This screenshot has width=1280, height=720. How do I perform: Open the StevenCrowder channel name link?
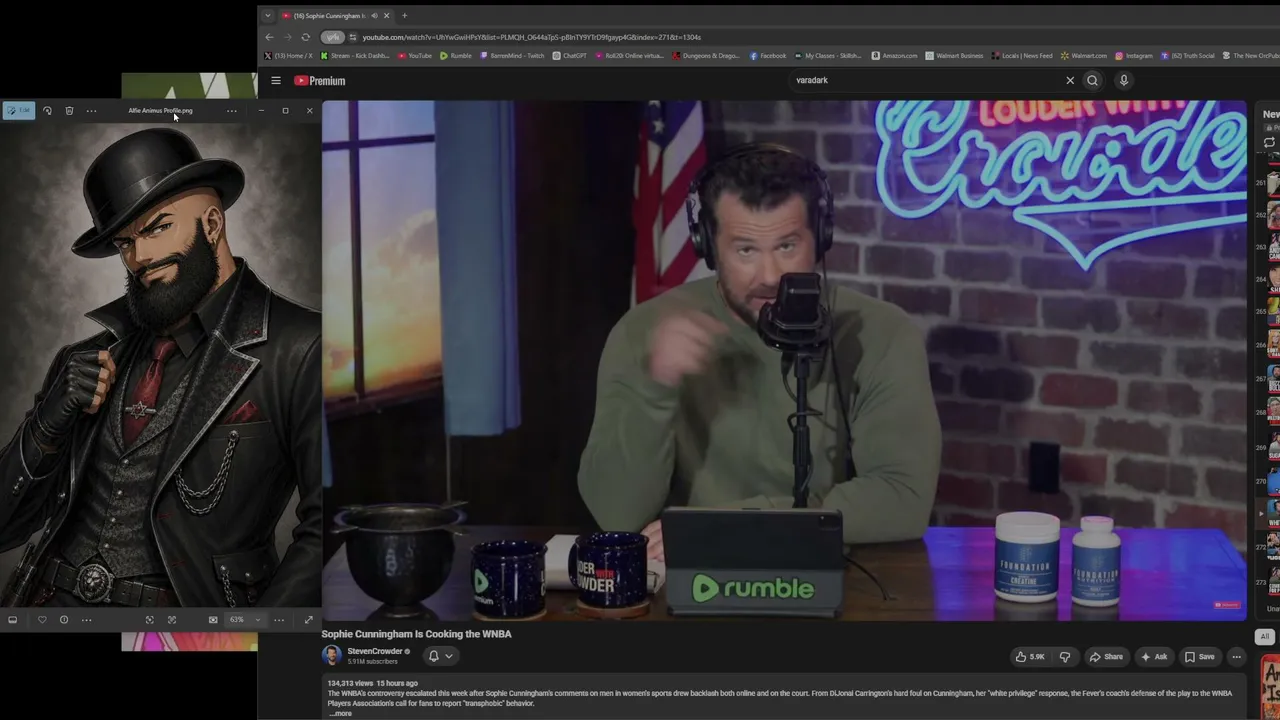(375, 651)
